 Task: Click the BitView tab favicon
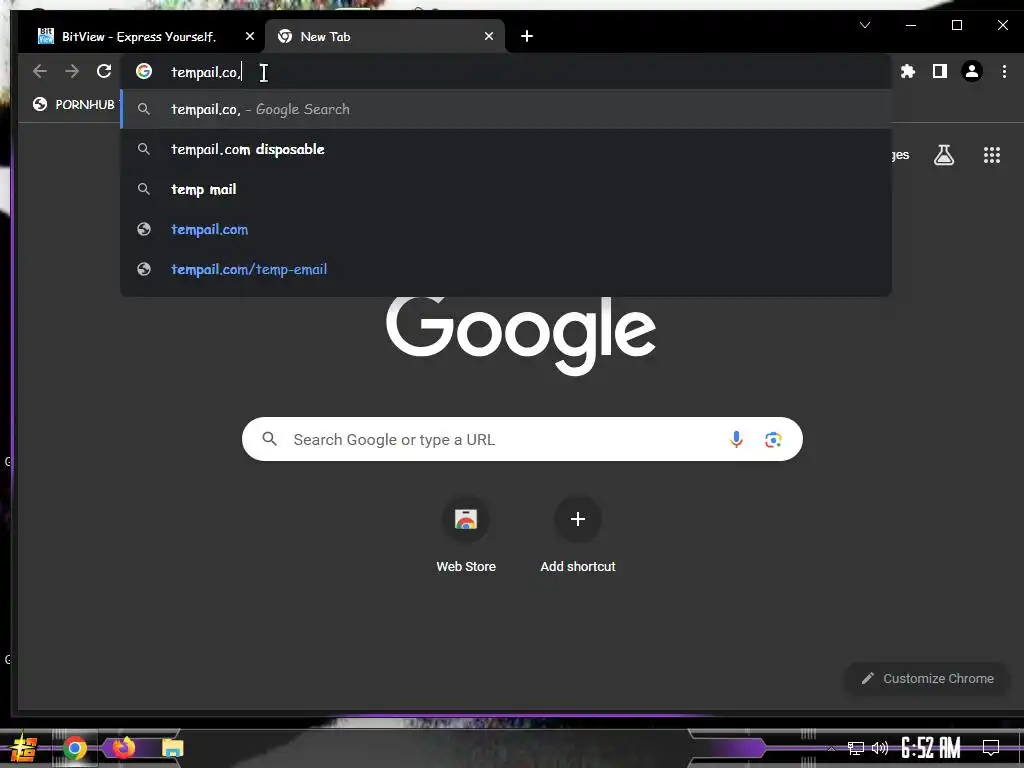[x=46, y=36]
